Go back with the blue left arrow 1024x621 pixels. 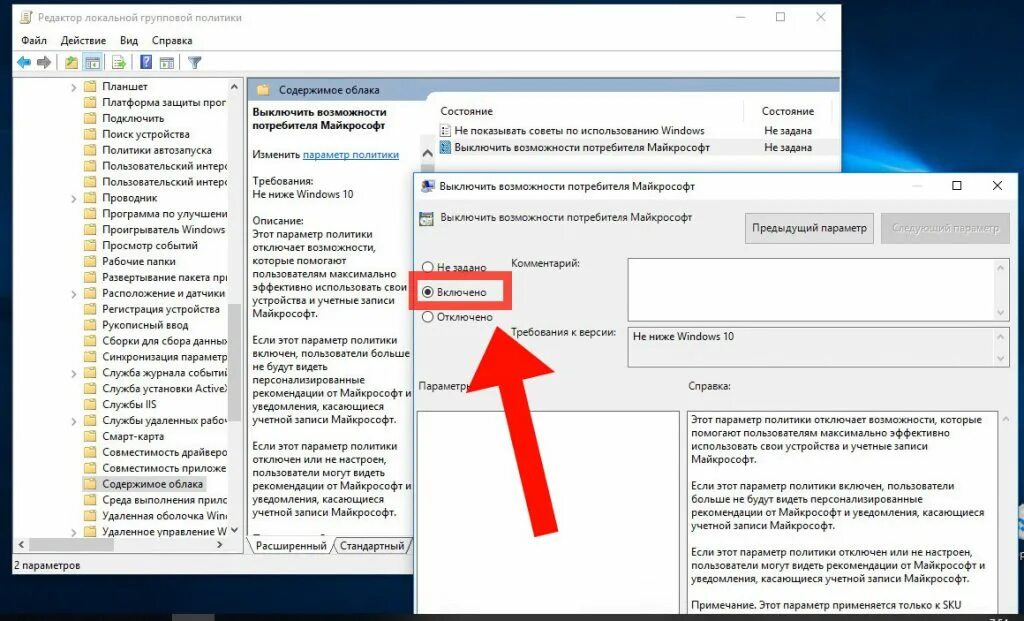tap(24, 62)
